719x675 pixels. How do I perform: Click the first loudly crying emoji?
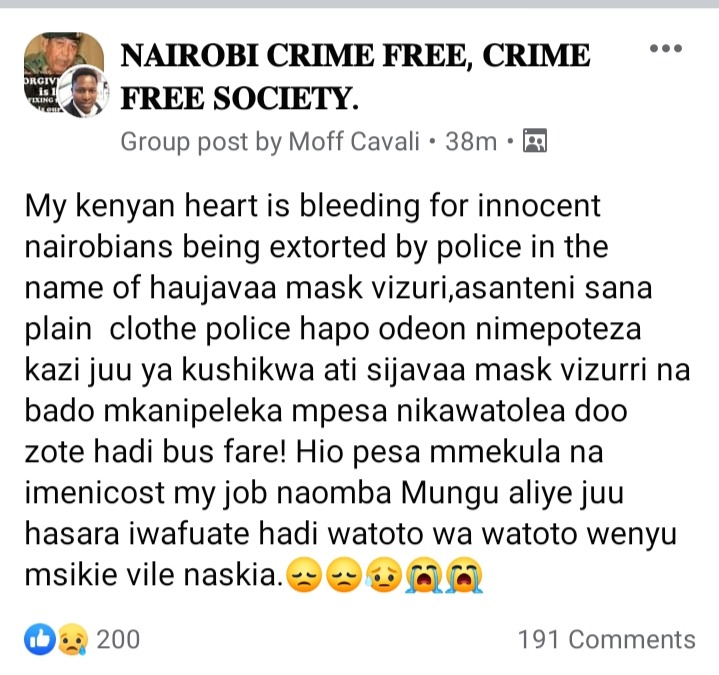424,575
